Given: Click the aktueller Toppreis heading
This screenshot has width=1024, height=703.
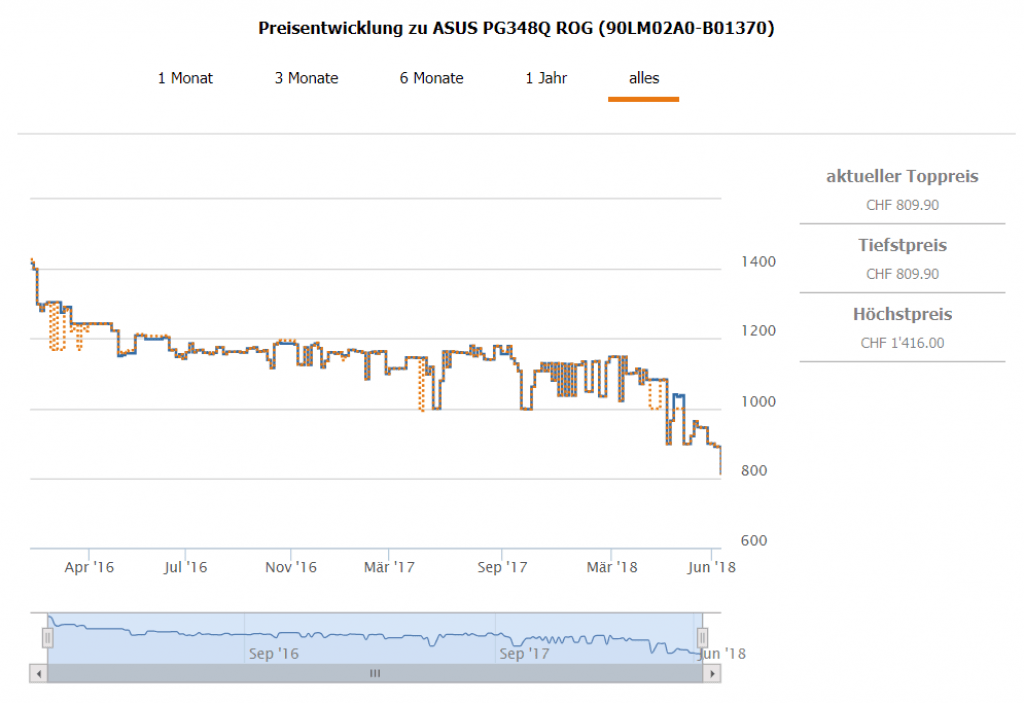Looking at the screenshot, I should click(x=902, y=176).
